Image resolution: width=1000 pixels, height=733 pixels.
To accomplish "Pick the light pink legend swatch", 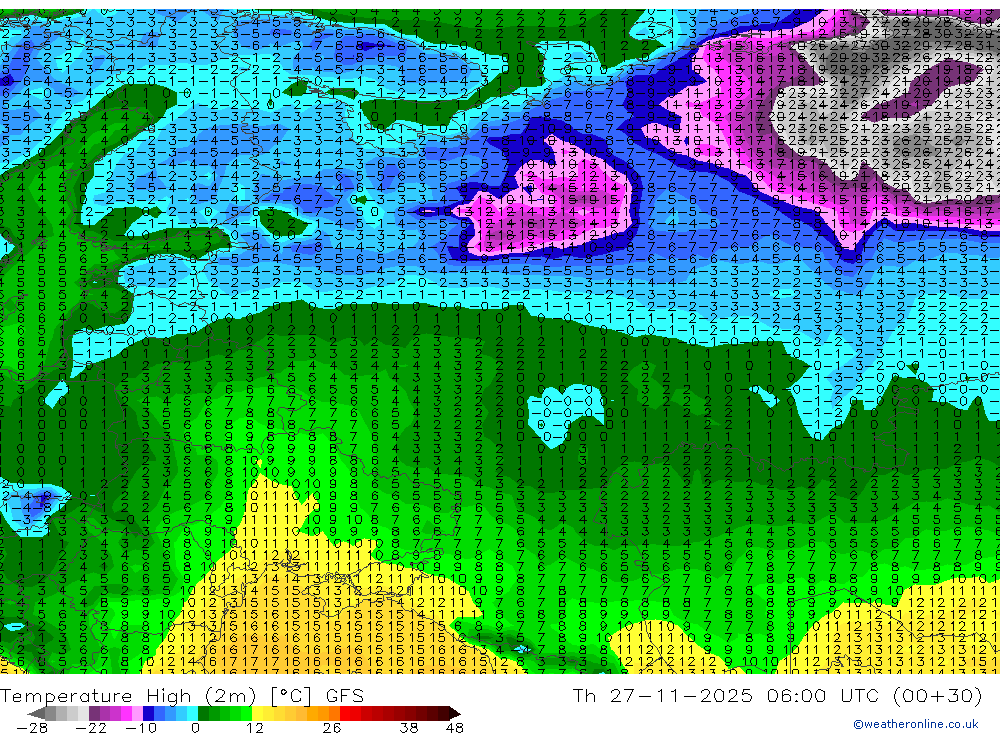I will click(x=137, y=713).
